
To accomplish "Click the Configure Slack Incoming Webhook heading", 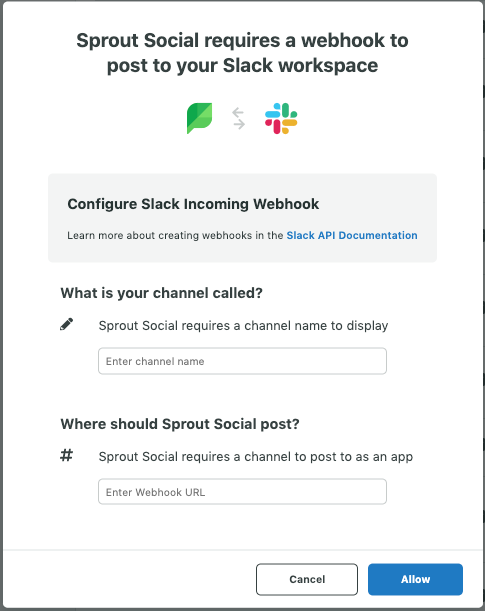I will coord(193,204).
